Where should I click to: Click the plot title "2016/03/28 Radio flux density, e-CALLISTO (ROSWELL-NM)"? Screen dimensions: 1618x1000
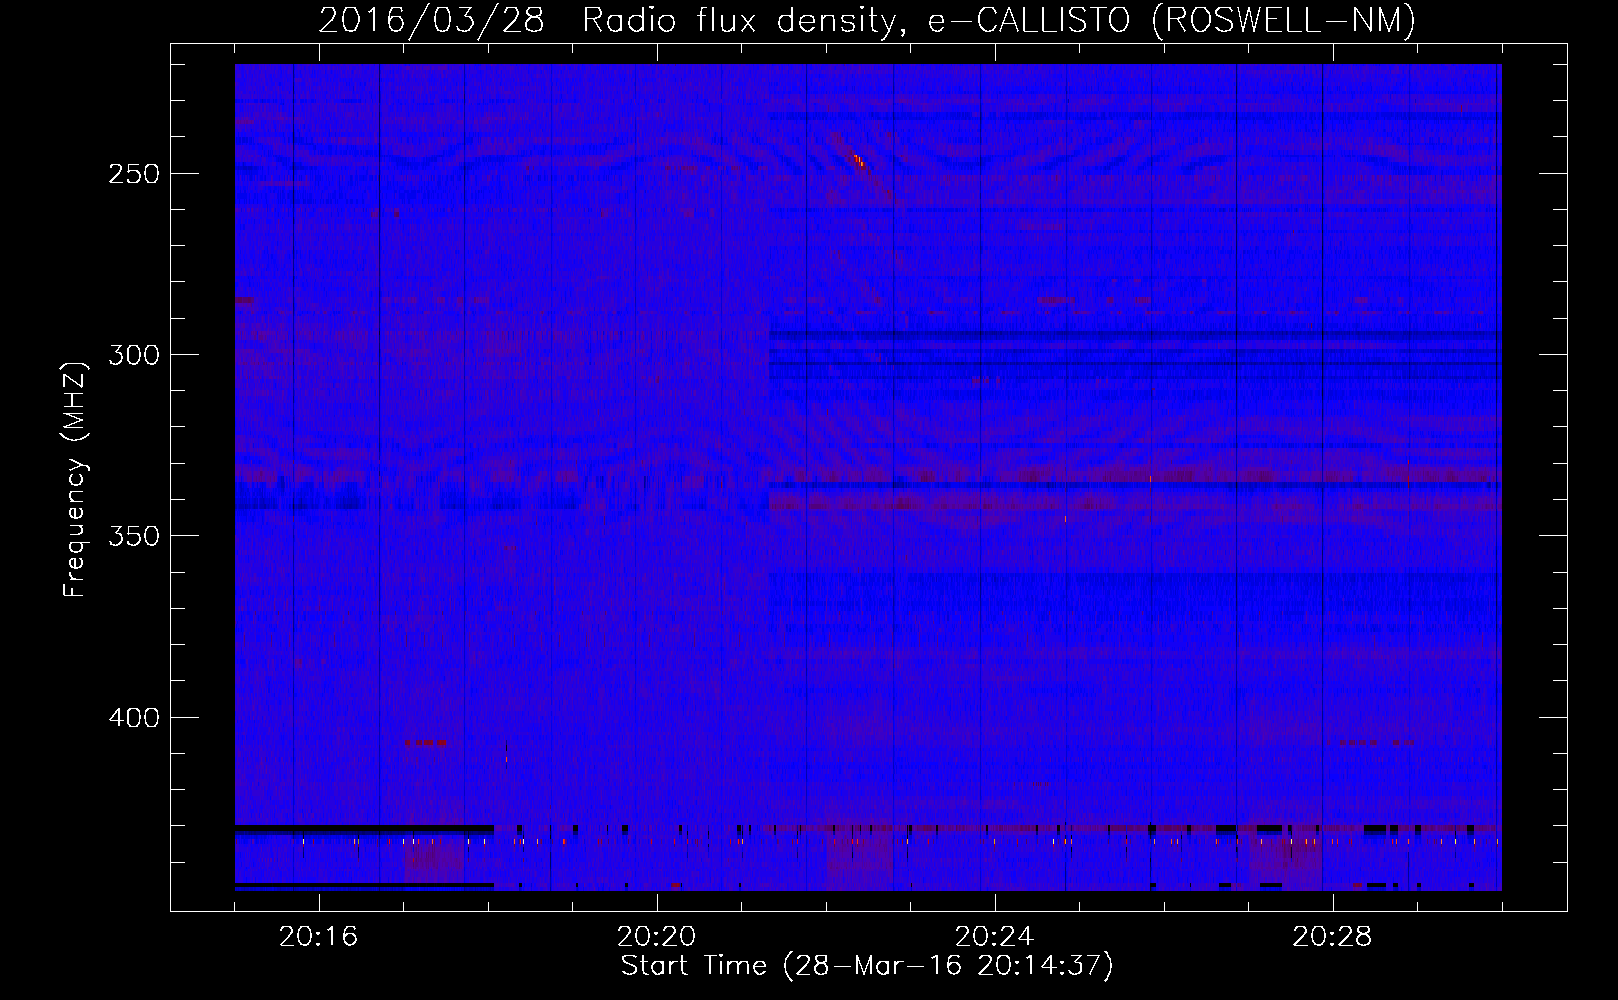[867, 20]
